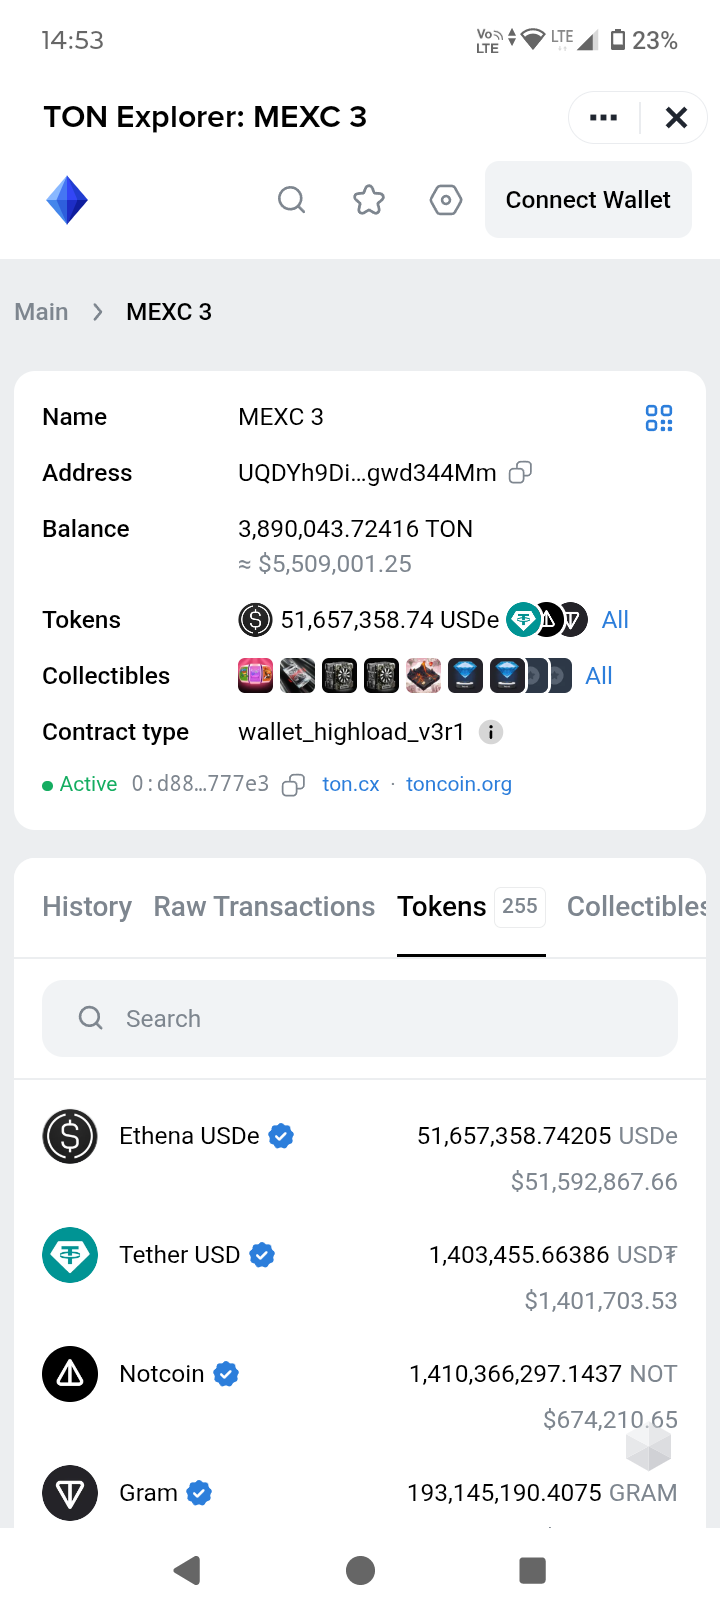Image resolution: width=720 pixels, height=1612 pixels.
Task: Show QR code for MEXC 3 address
Action: point(659,418)
